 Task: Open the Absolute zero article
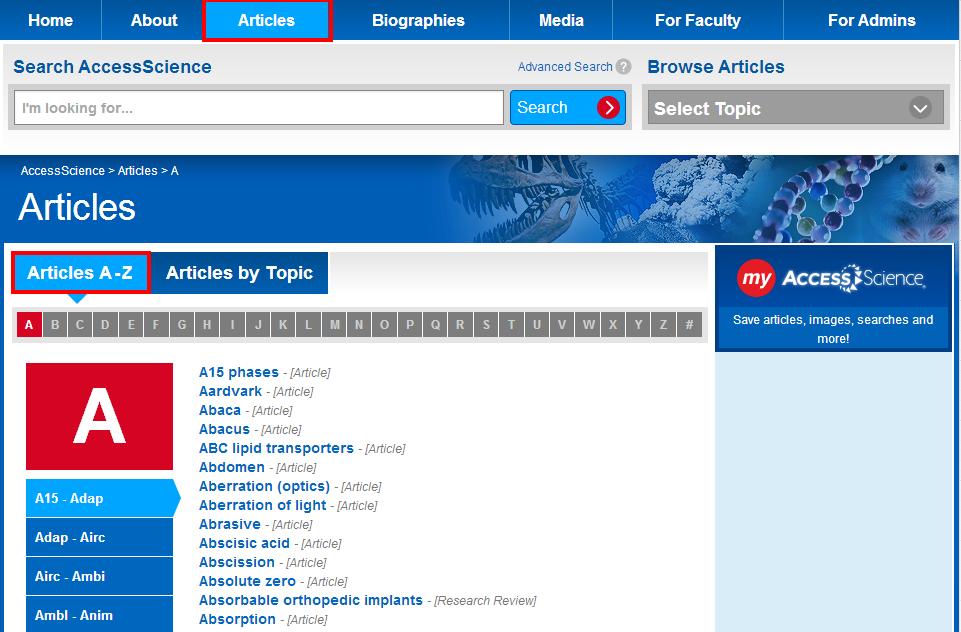(x=247, y=581)
